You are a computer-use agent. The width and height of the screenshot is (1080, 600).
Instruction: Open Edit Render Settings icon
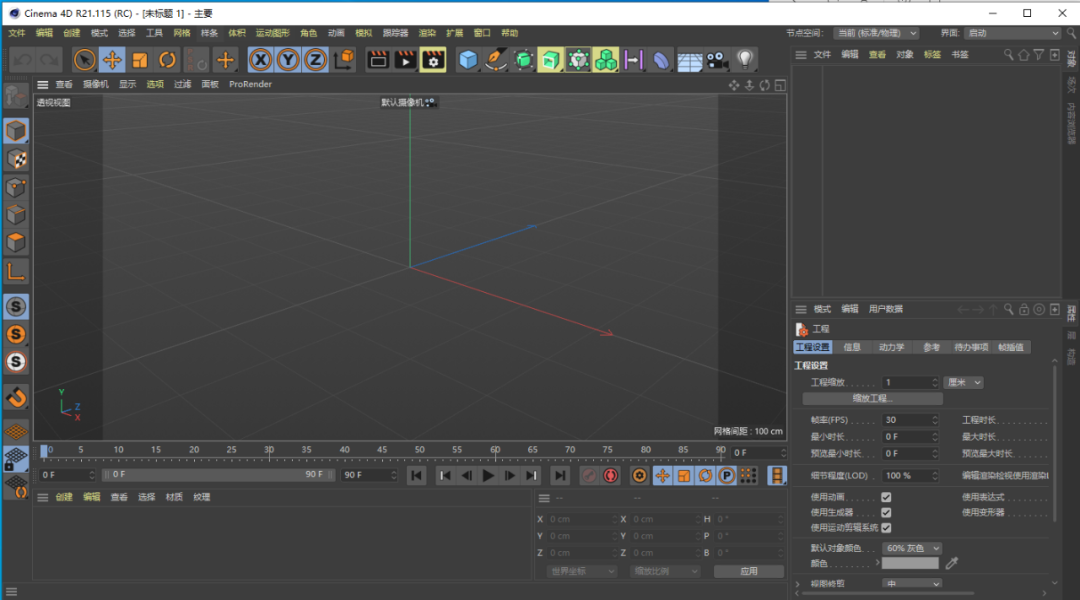[x=433, y=60]
